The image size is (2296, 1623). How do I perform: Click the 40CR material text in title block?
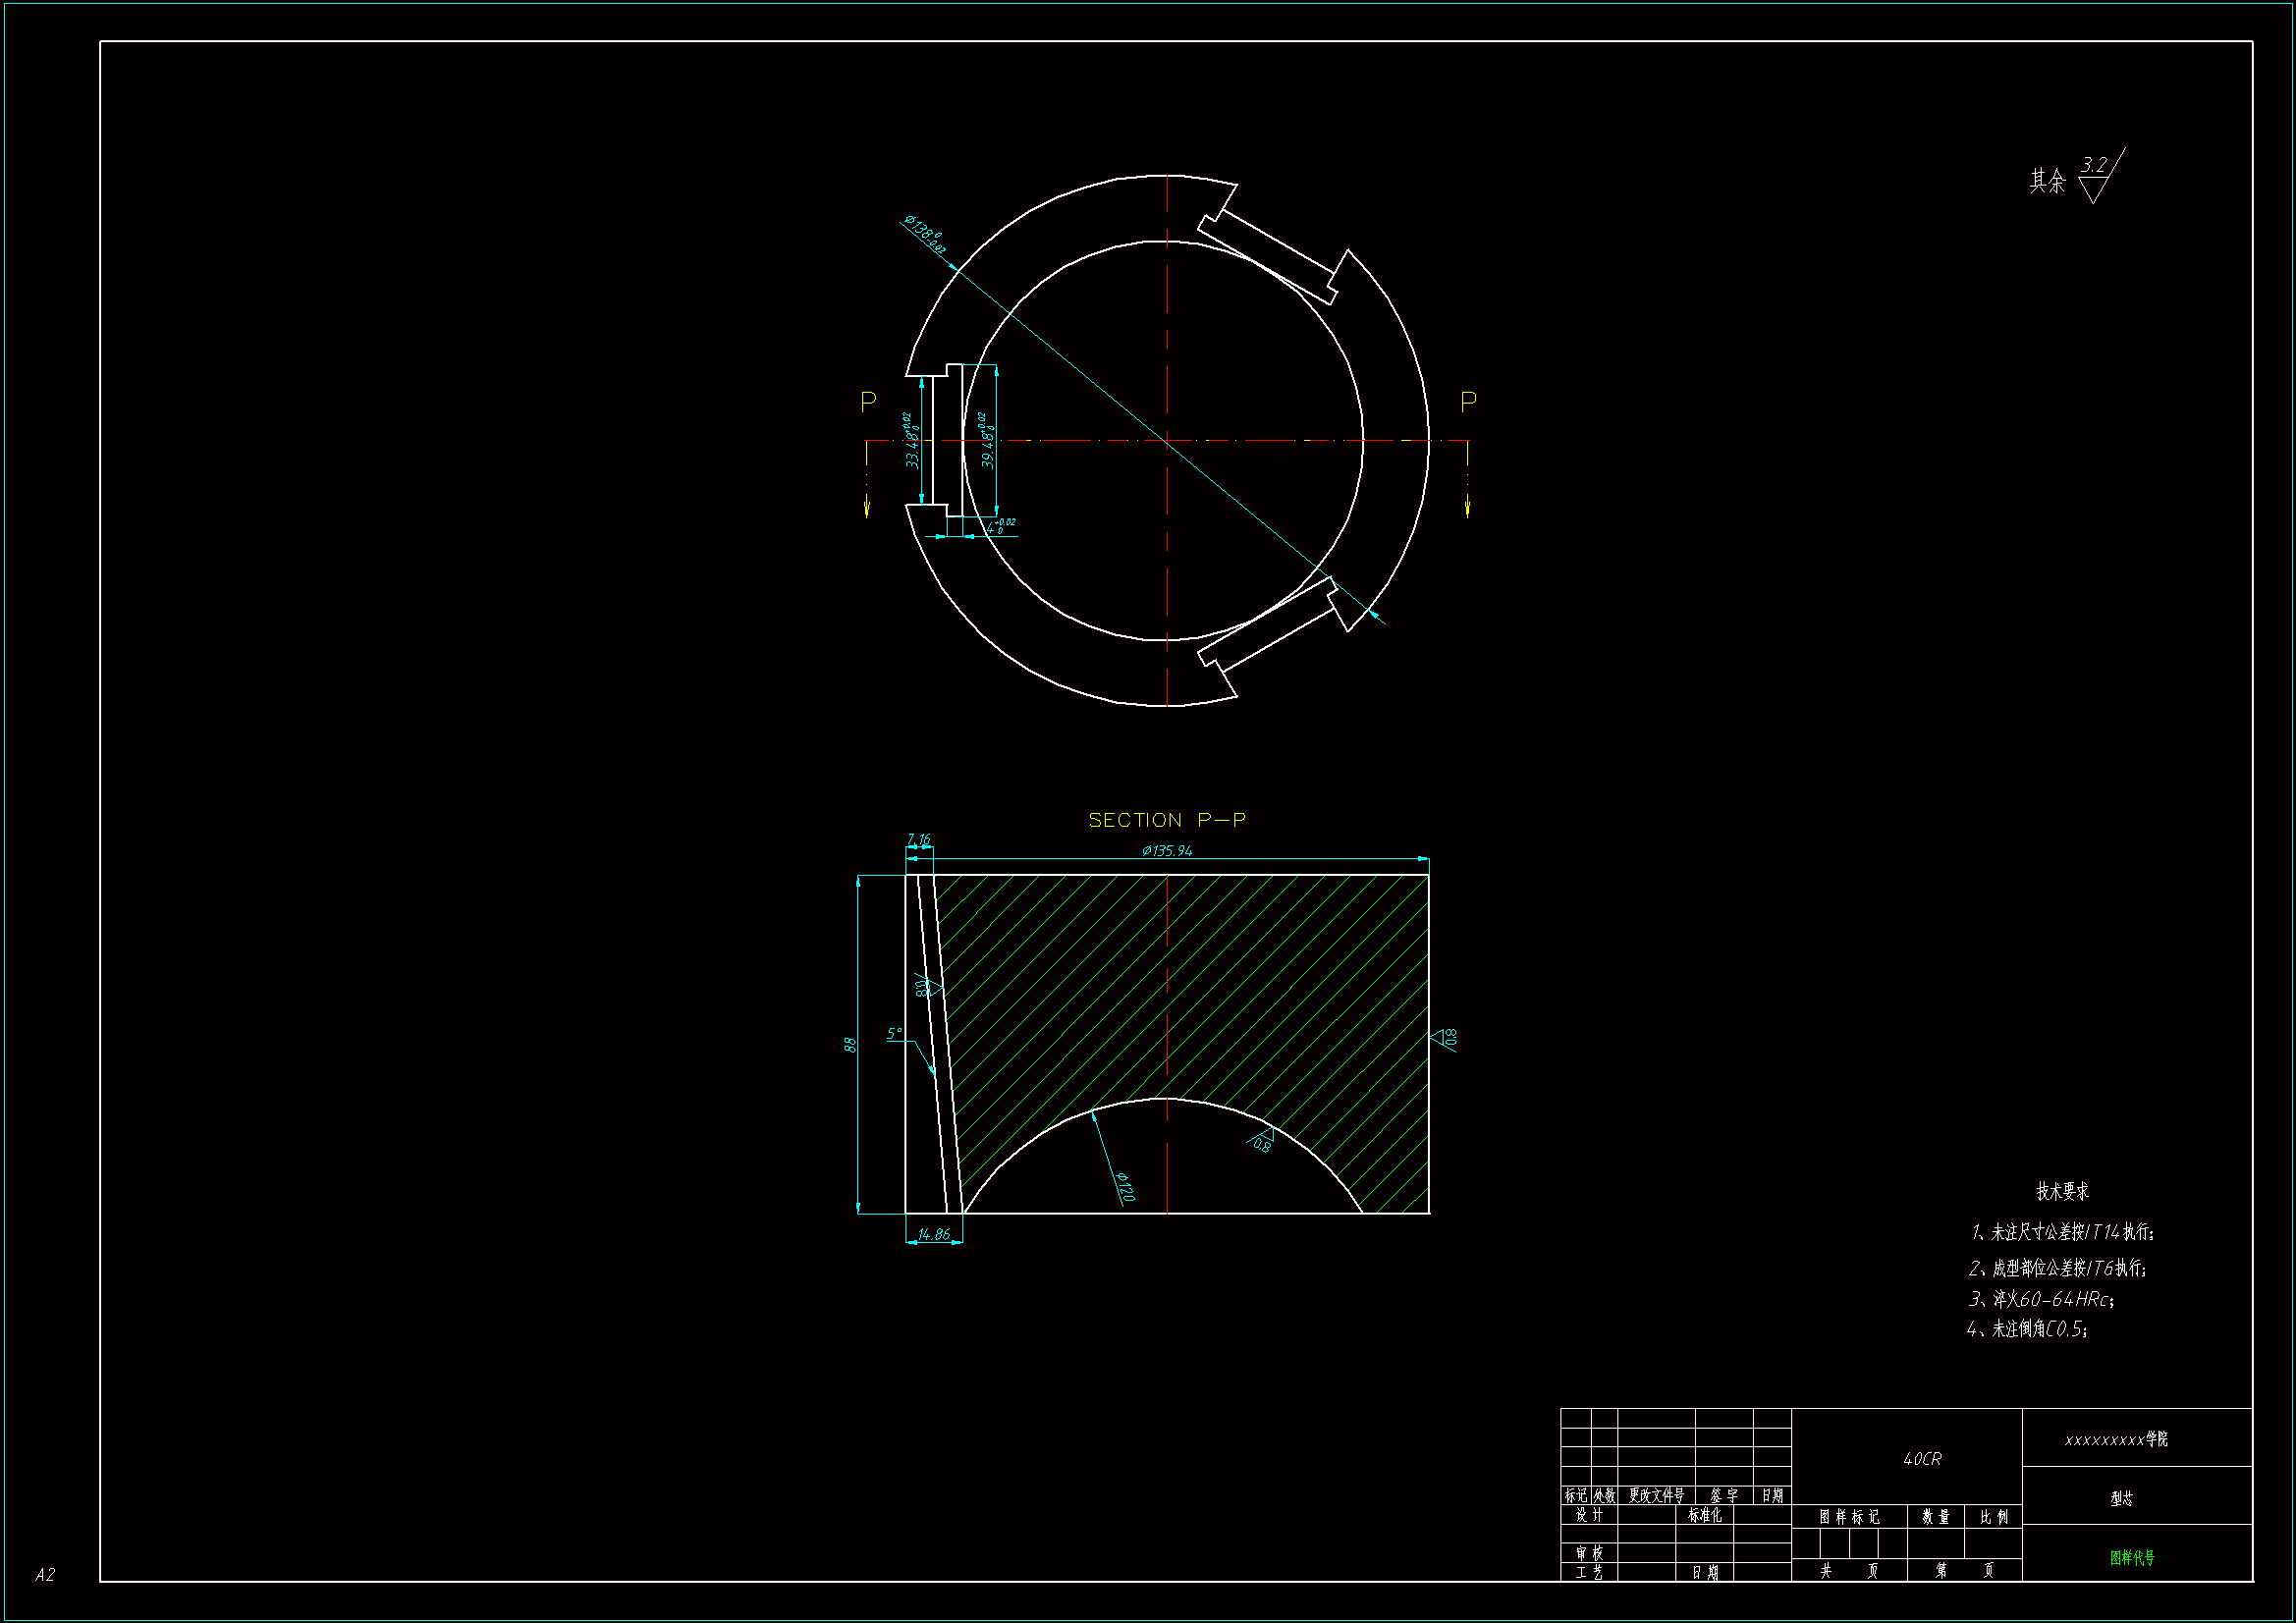(x=1922, y=1460)
